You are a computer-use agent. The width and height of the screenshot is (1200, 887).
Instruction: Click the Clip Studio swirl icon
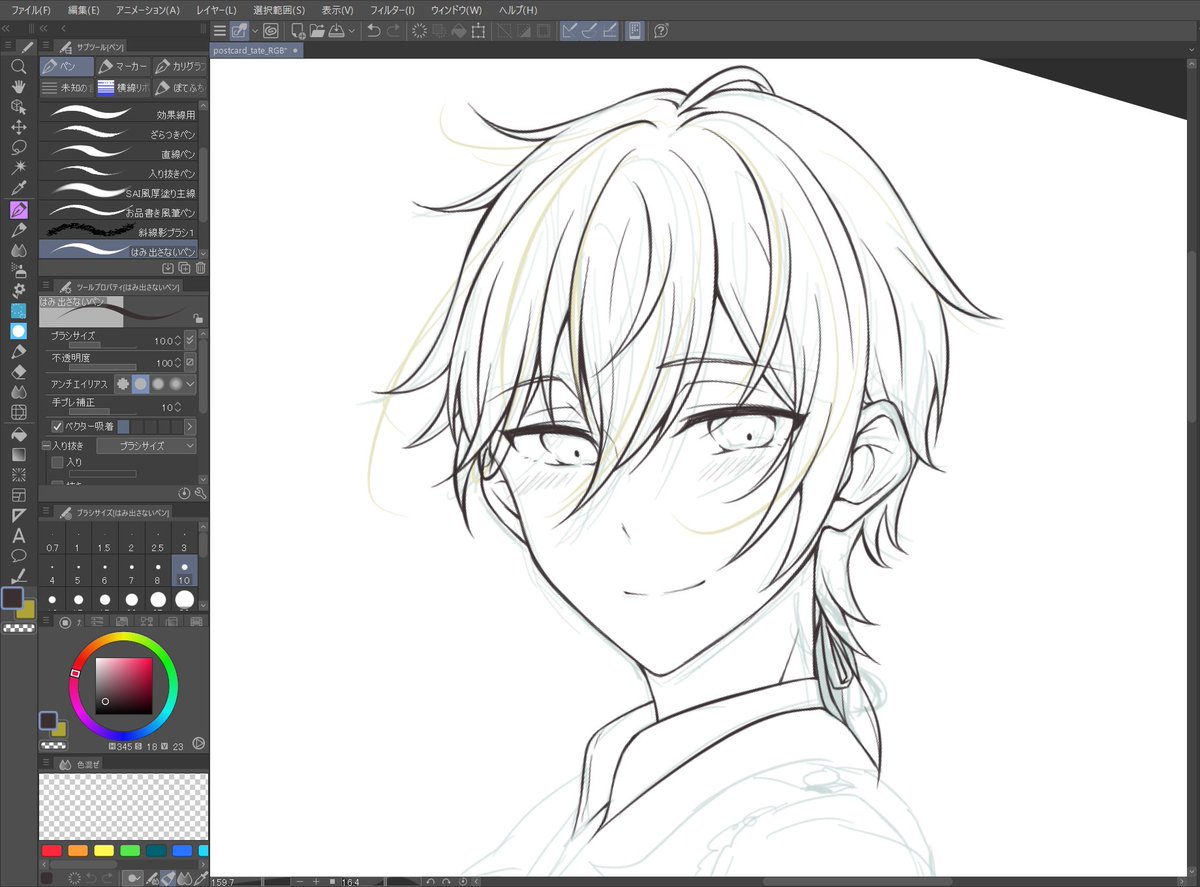pos(271,31)
